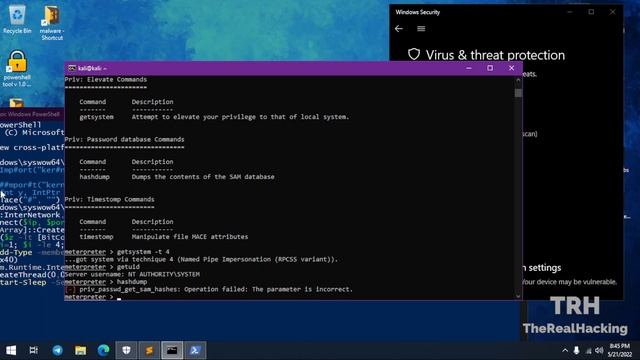Open Task View in the taskbar
The height and width of the screenshot is (360, 640).
click(34, 350)
